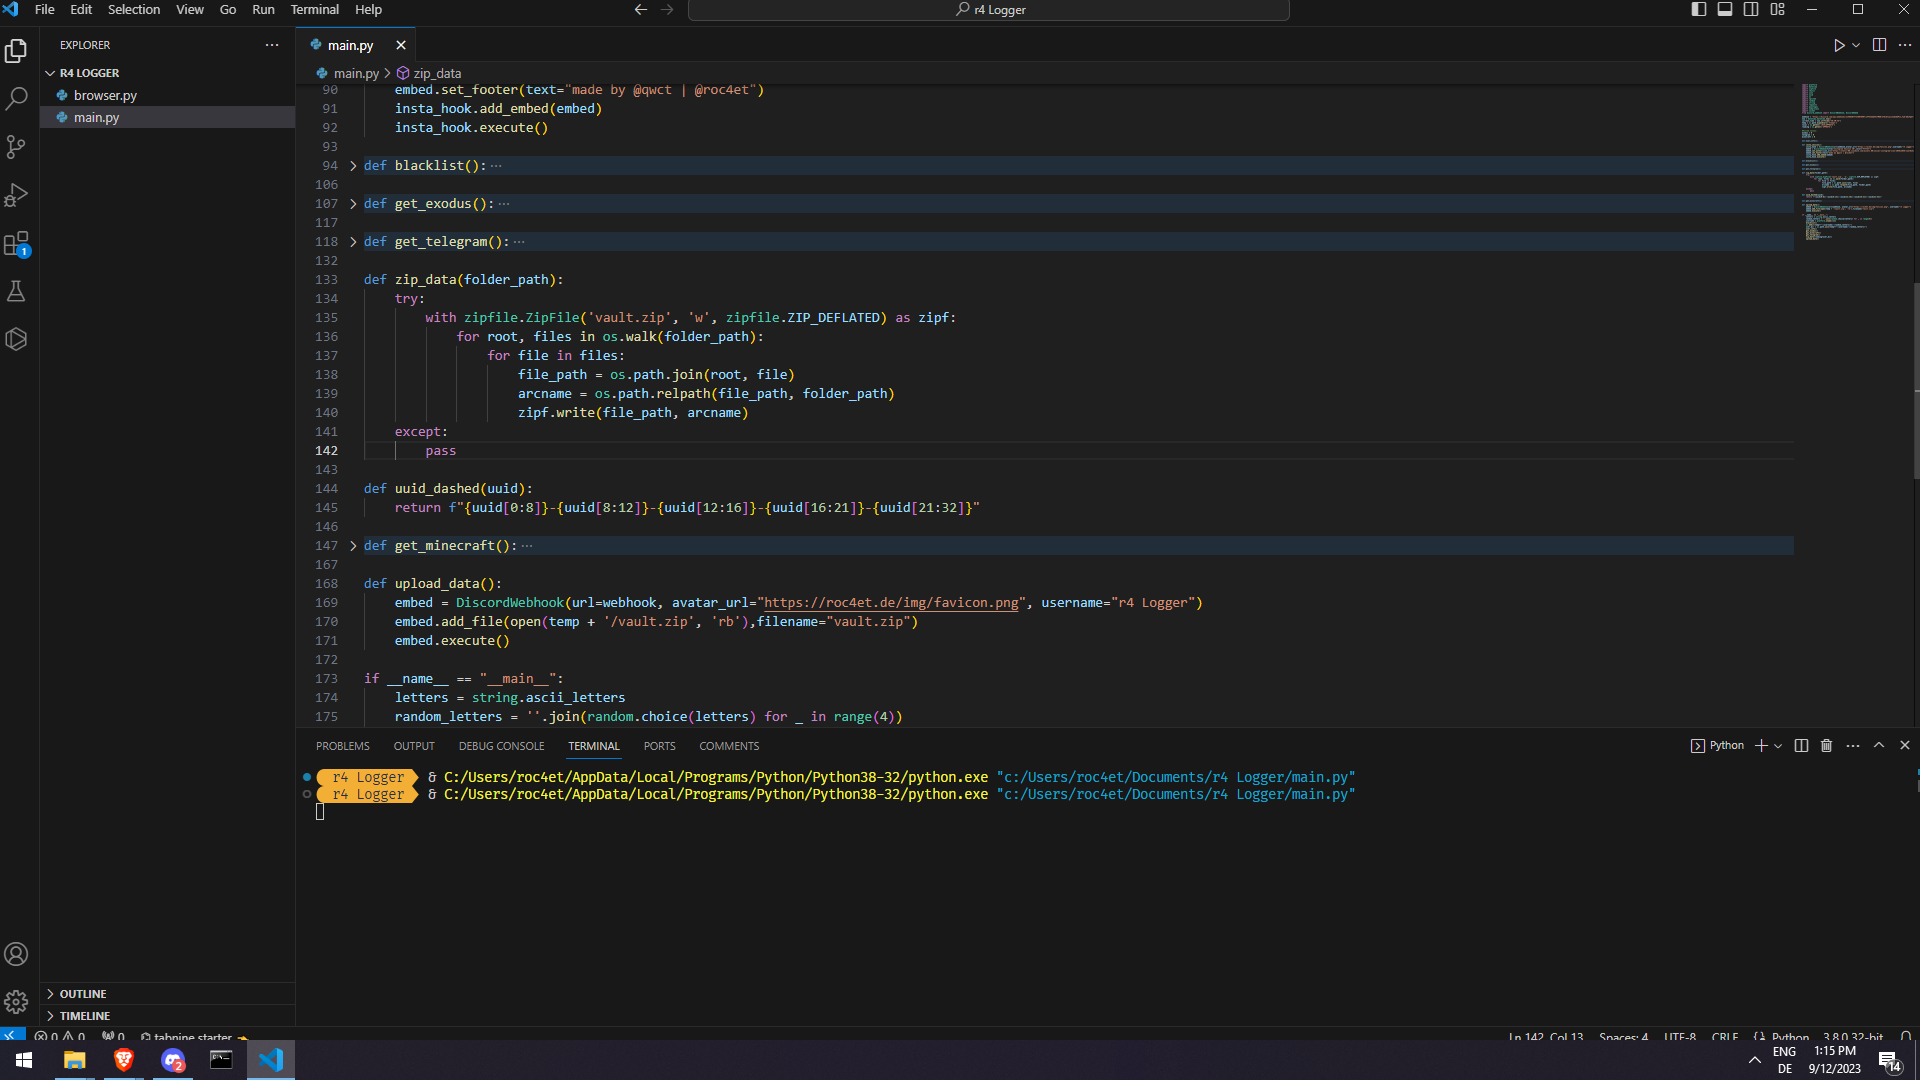Toggle Secondary Side Bar layout button
The height and width of the screenshot is (1080, 1920).
click(1751, 10)
